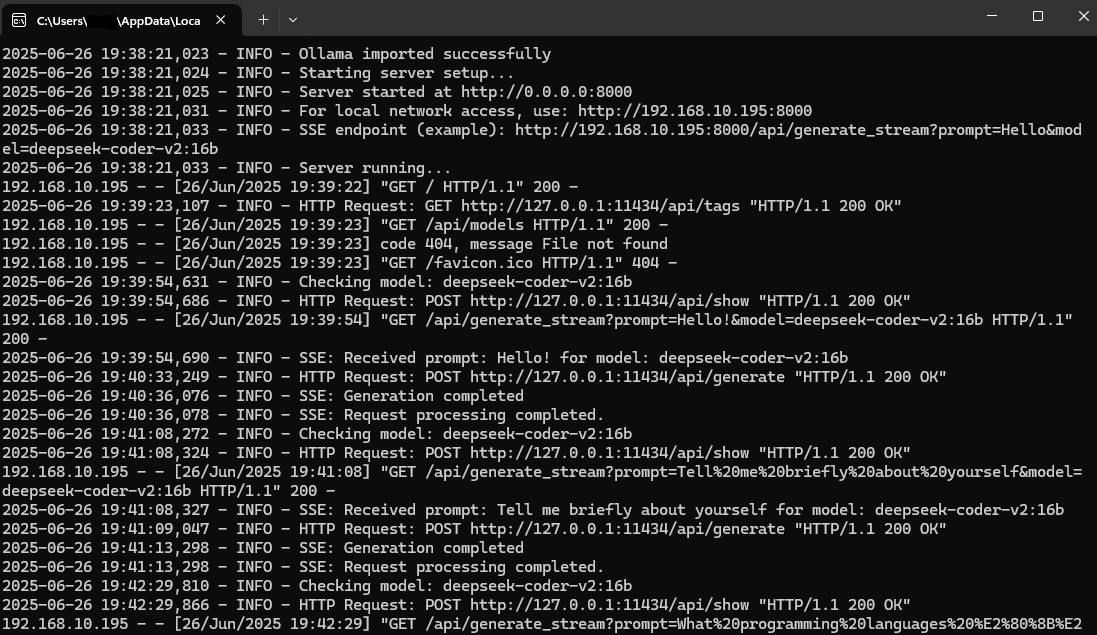
Task: Click the GET /favicon.ico 404 log entry
Action: point(339,262)
